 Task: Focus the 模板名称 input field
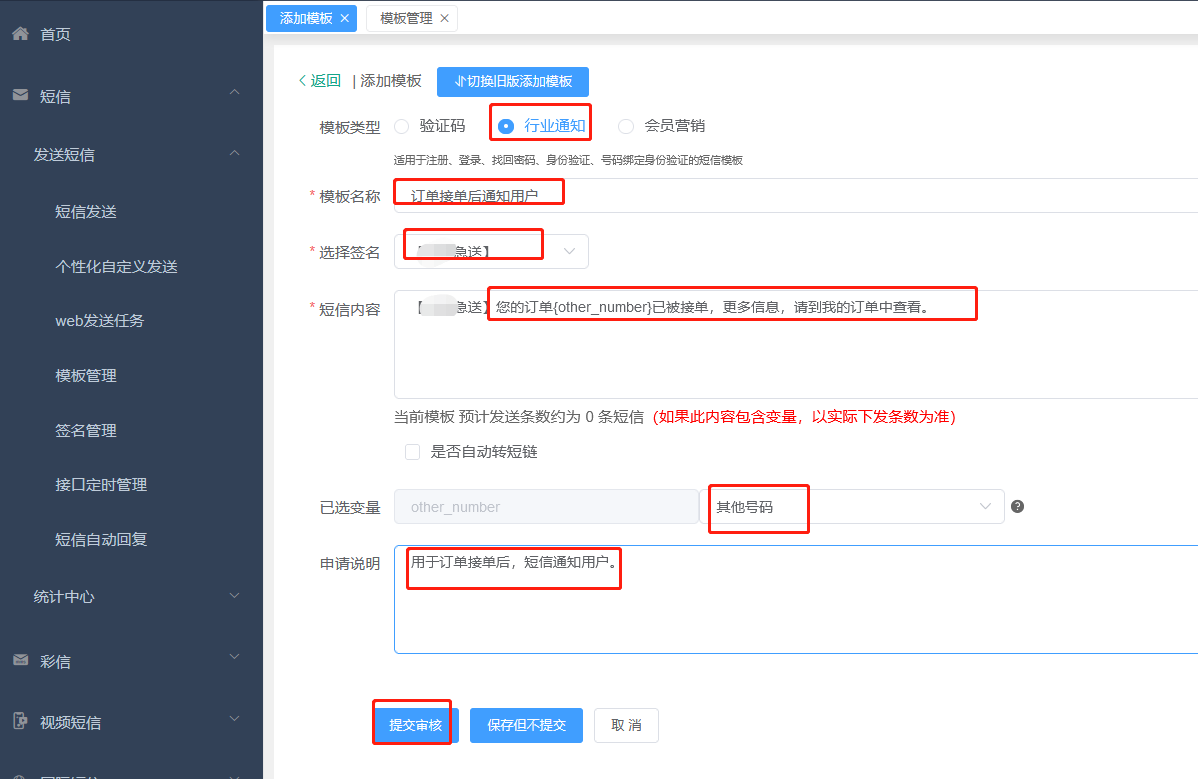pos(795,196)
